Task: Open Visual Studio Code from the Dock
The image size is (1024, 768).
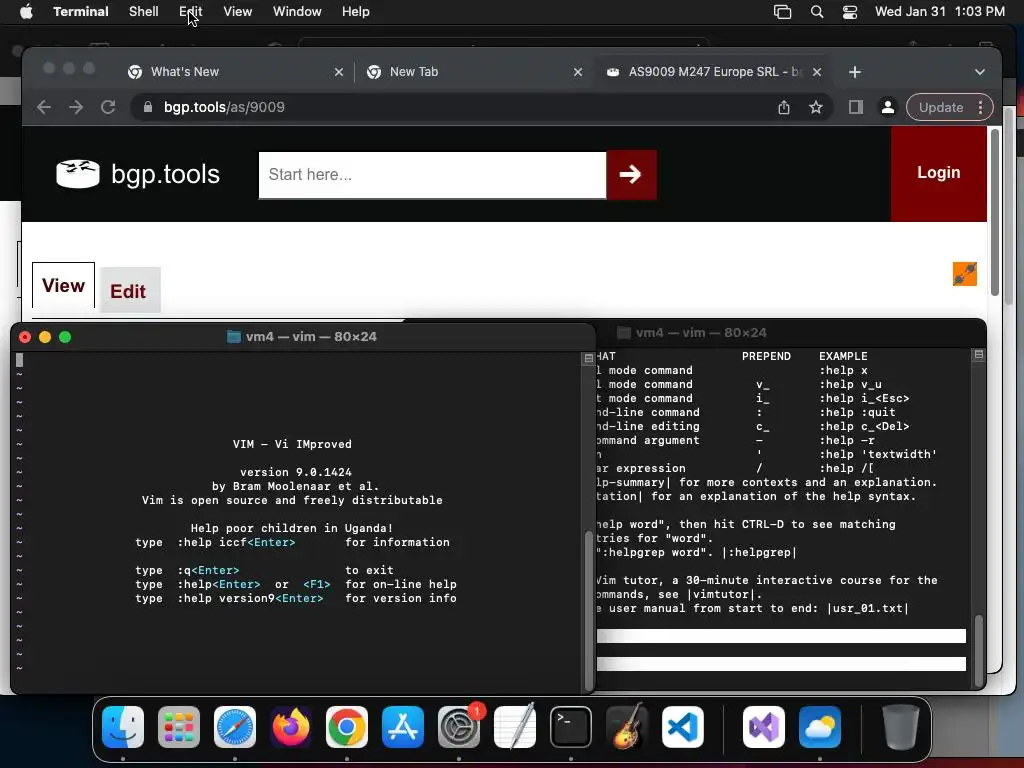Action: coord(683,727)
